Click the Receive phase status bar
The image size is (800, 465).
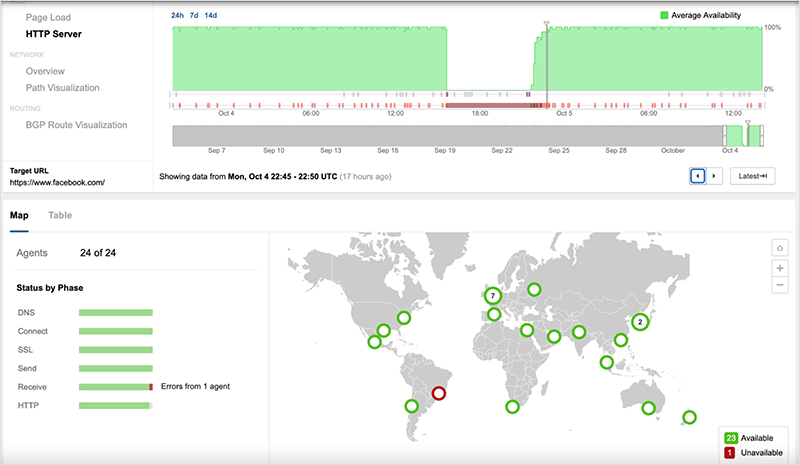point(116,386)
